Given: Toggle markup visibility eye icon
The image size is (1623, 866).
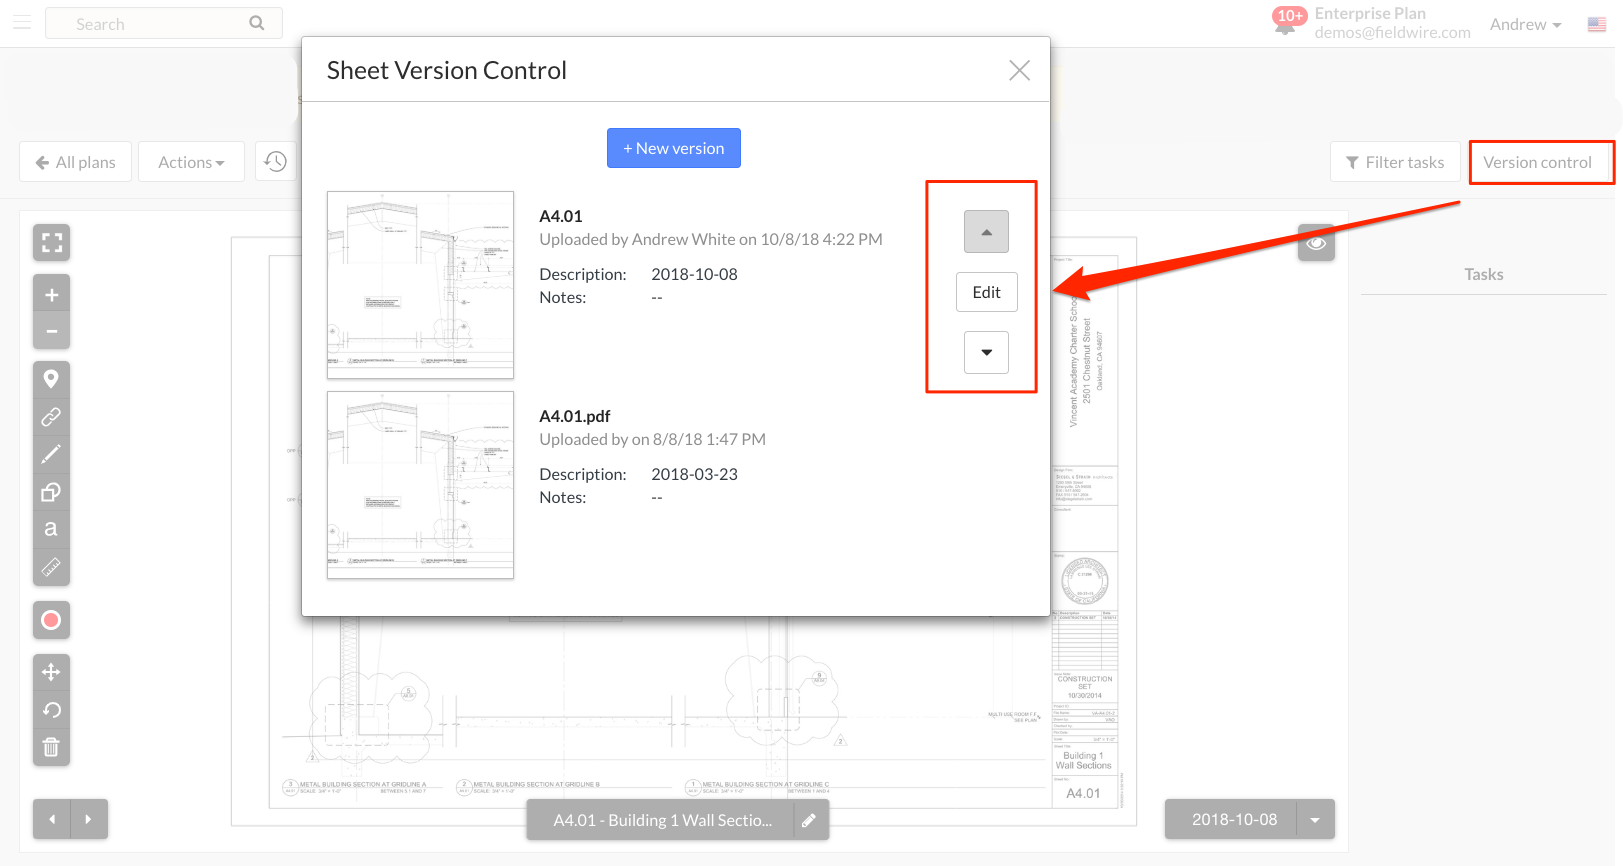Looking at the screenshot, I should pyautogui.click(x=1316, y=243).
